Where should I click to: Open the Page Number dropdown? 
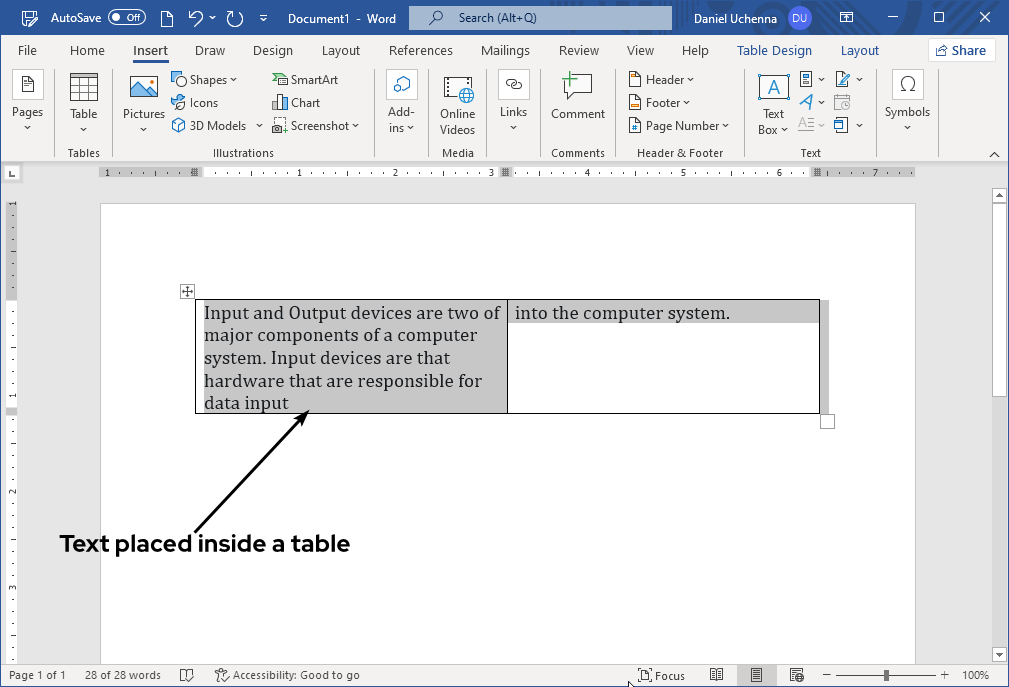click(679, 125)
